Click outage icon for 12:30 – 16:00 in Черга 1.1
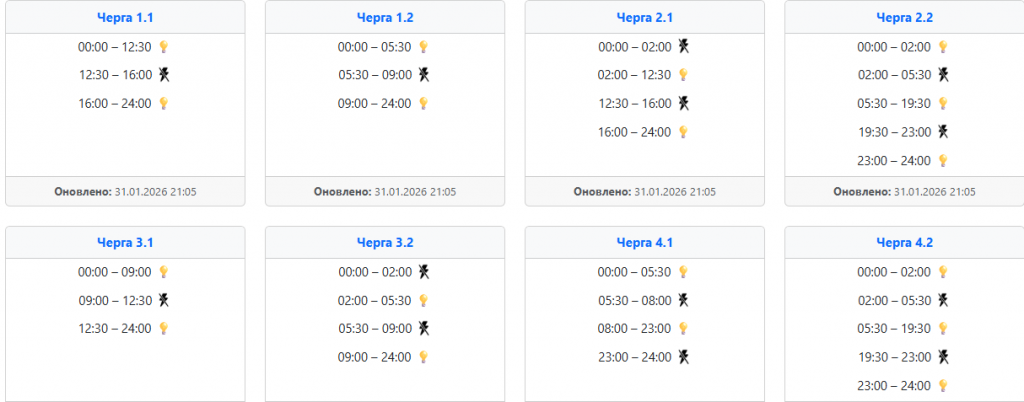 coord(164,75)
